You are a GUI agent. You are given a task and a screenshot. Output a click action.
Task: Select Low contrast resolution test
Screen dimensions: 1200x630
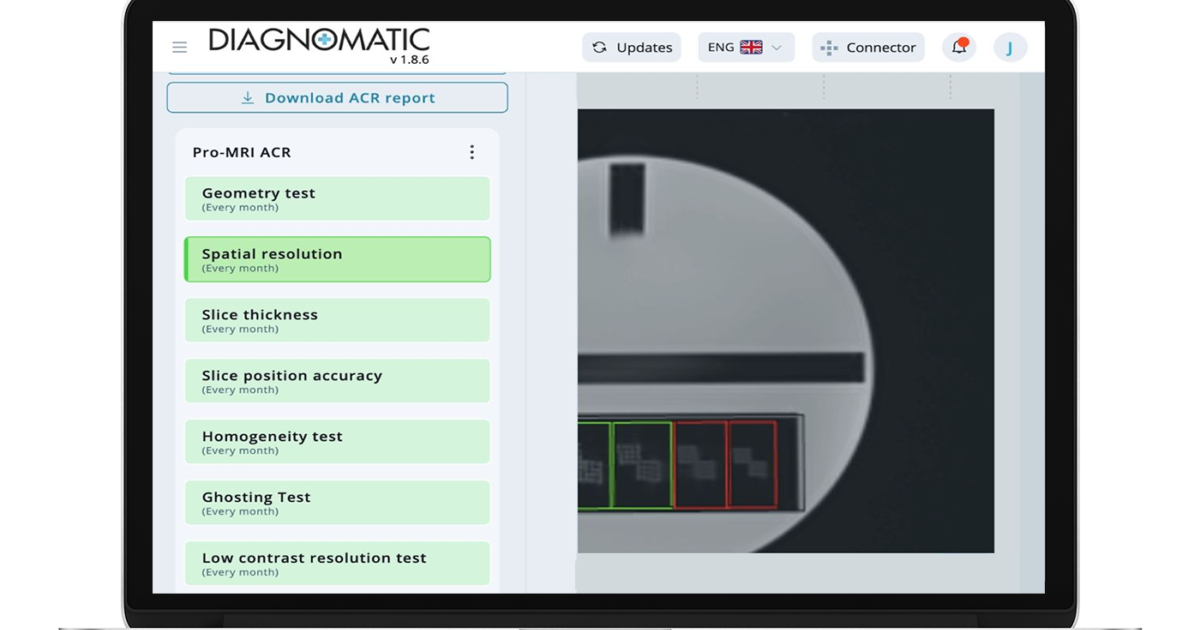[x=337, y=563]
